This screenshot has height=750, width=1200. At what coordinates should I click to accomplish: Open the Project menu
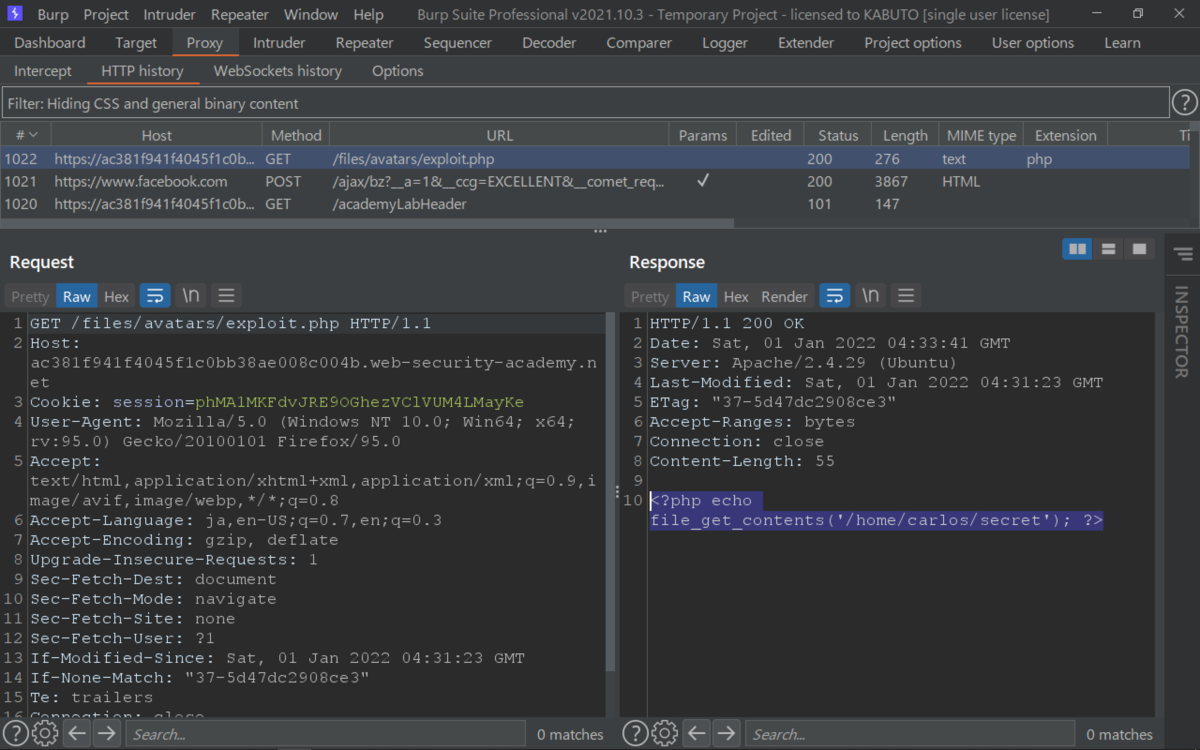106,15
